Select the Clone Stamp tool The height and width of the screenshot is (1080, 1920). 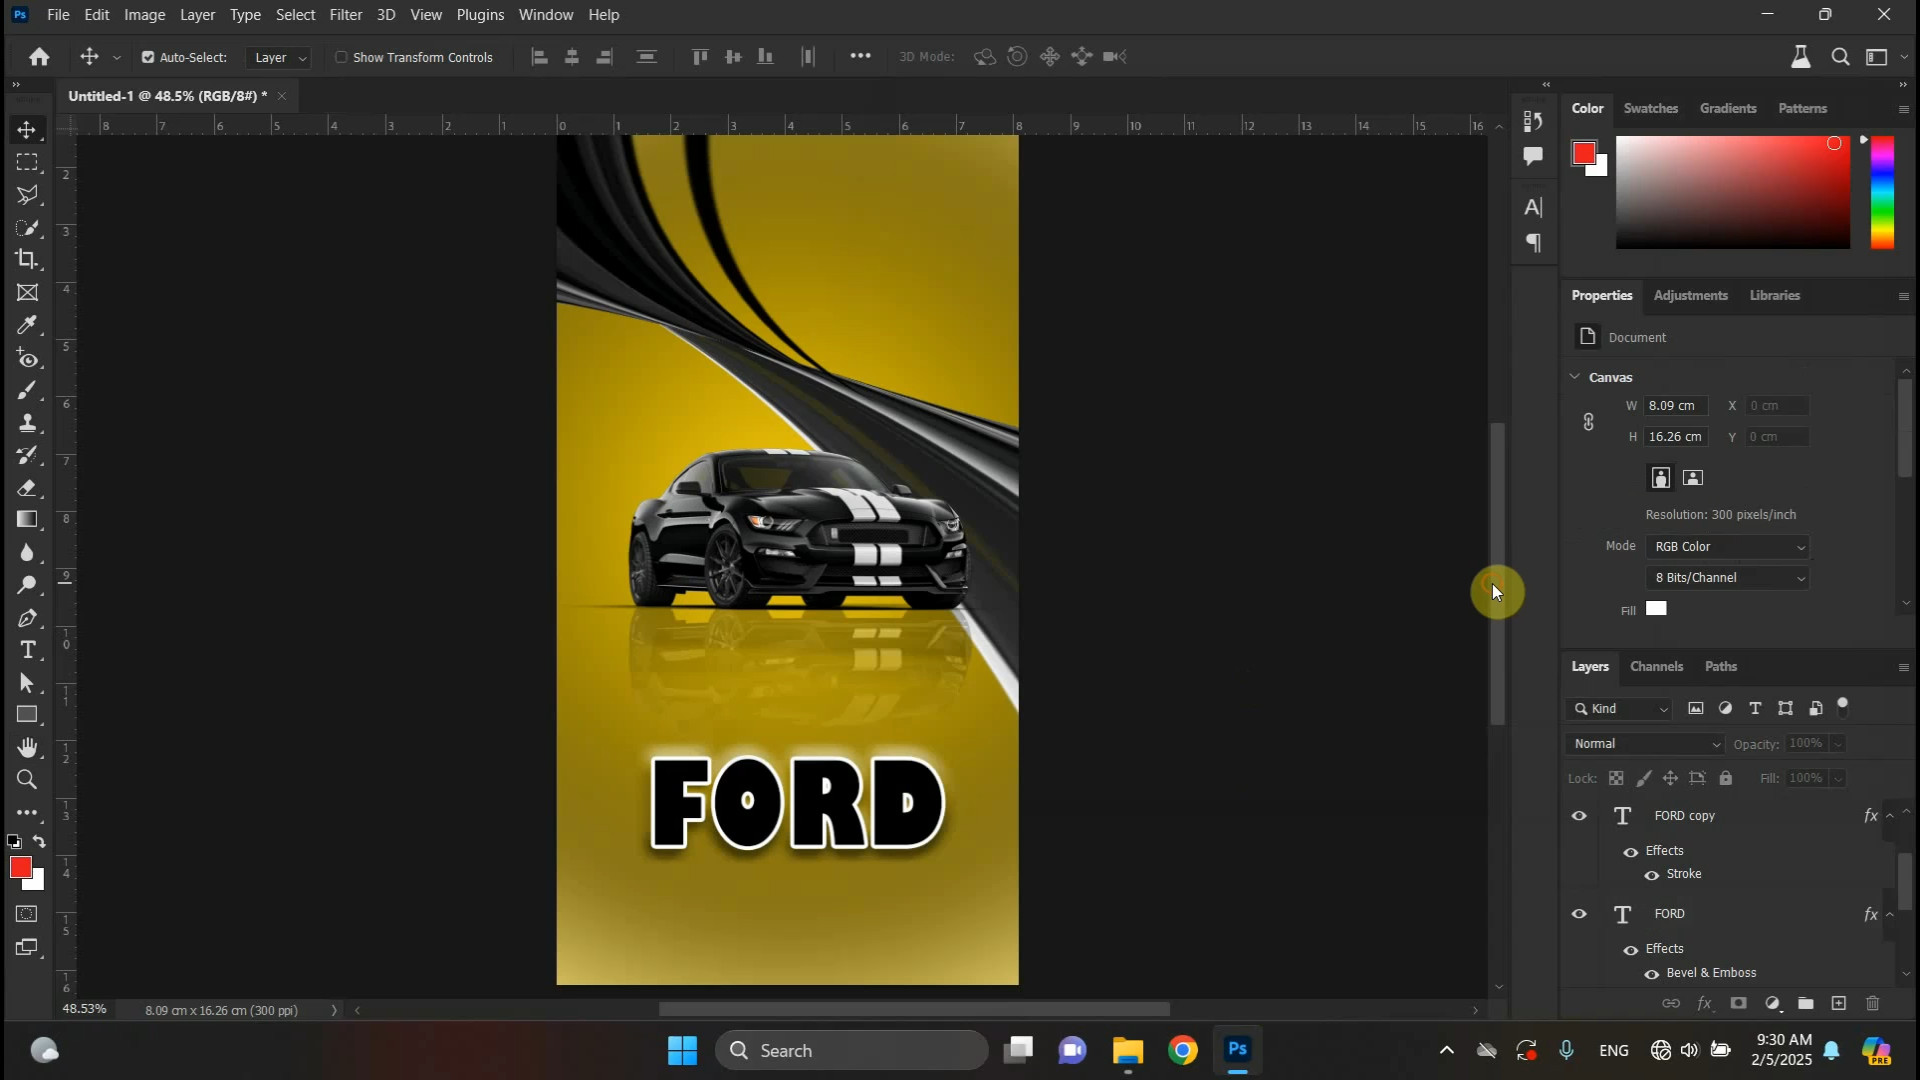pos(27,423)
